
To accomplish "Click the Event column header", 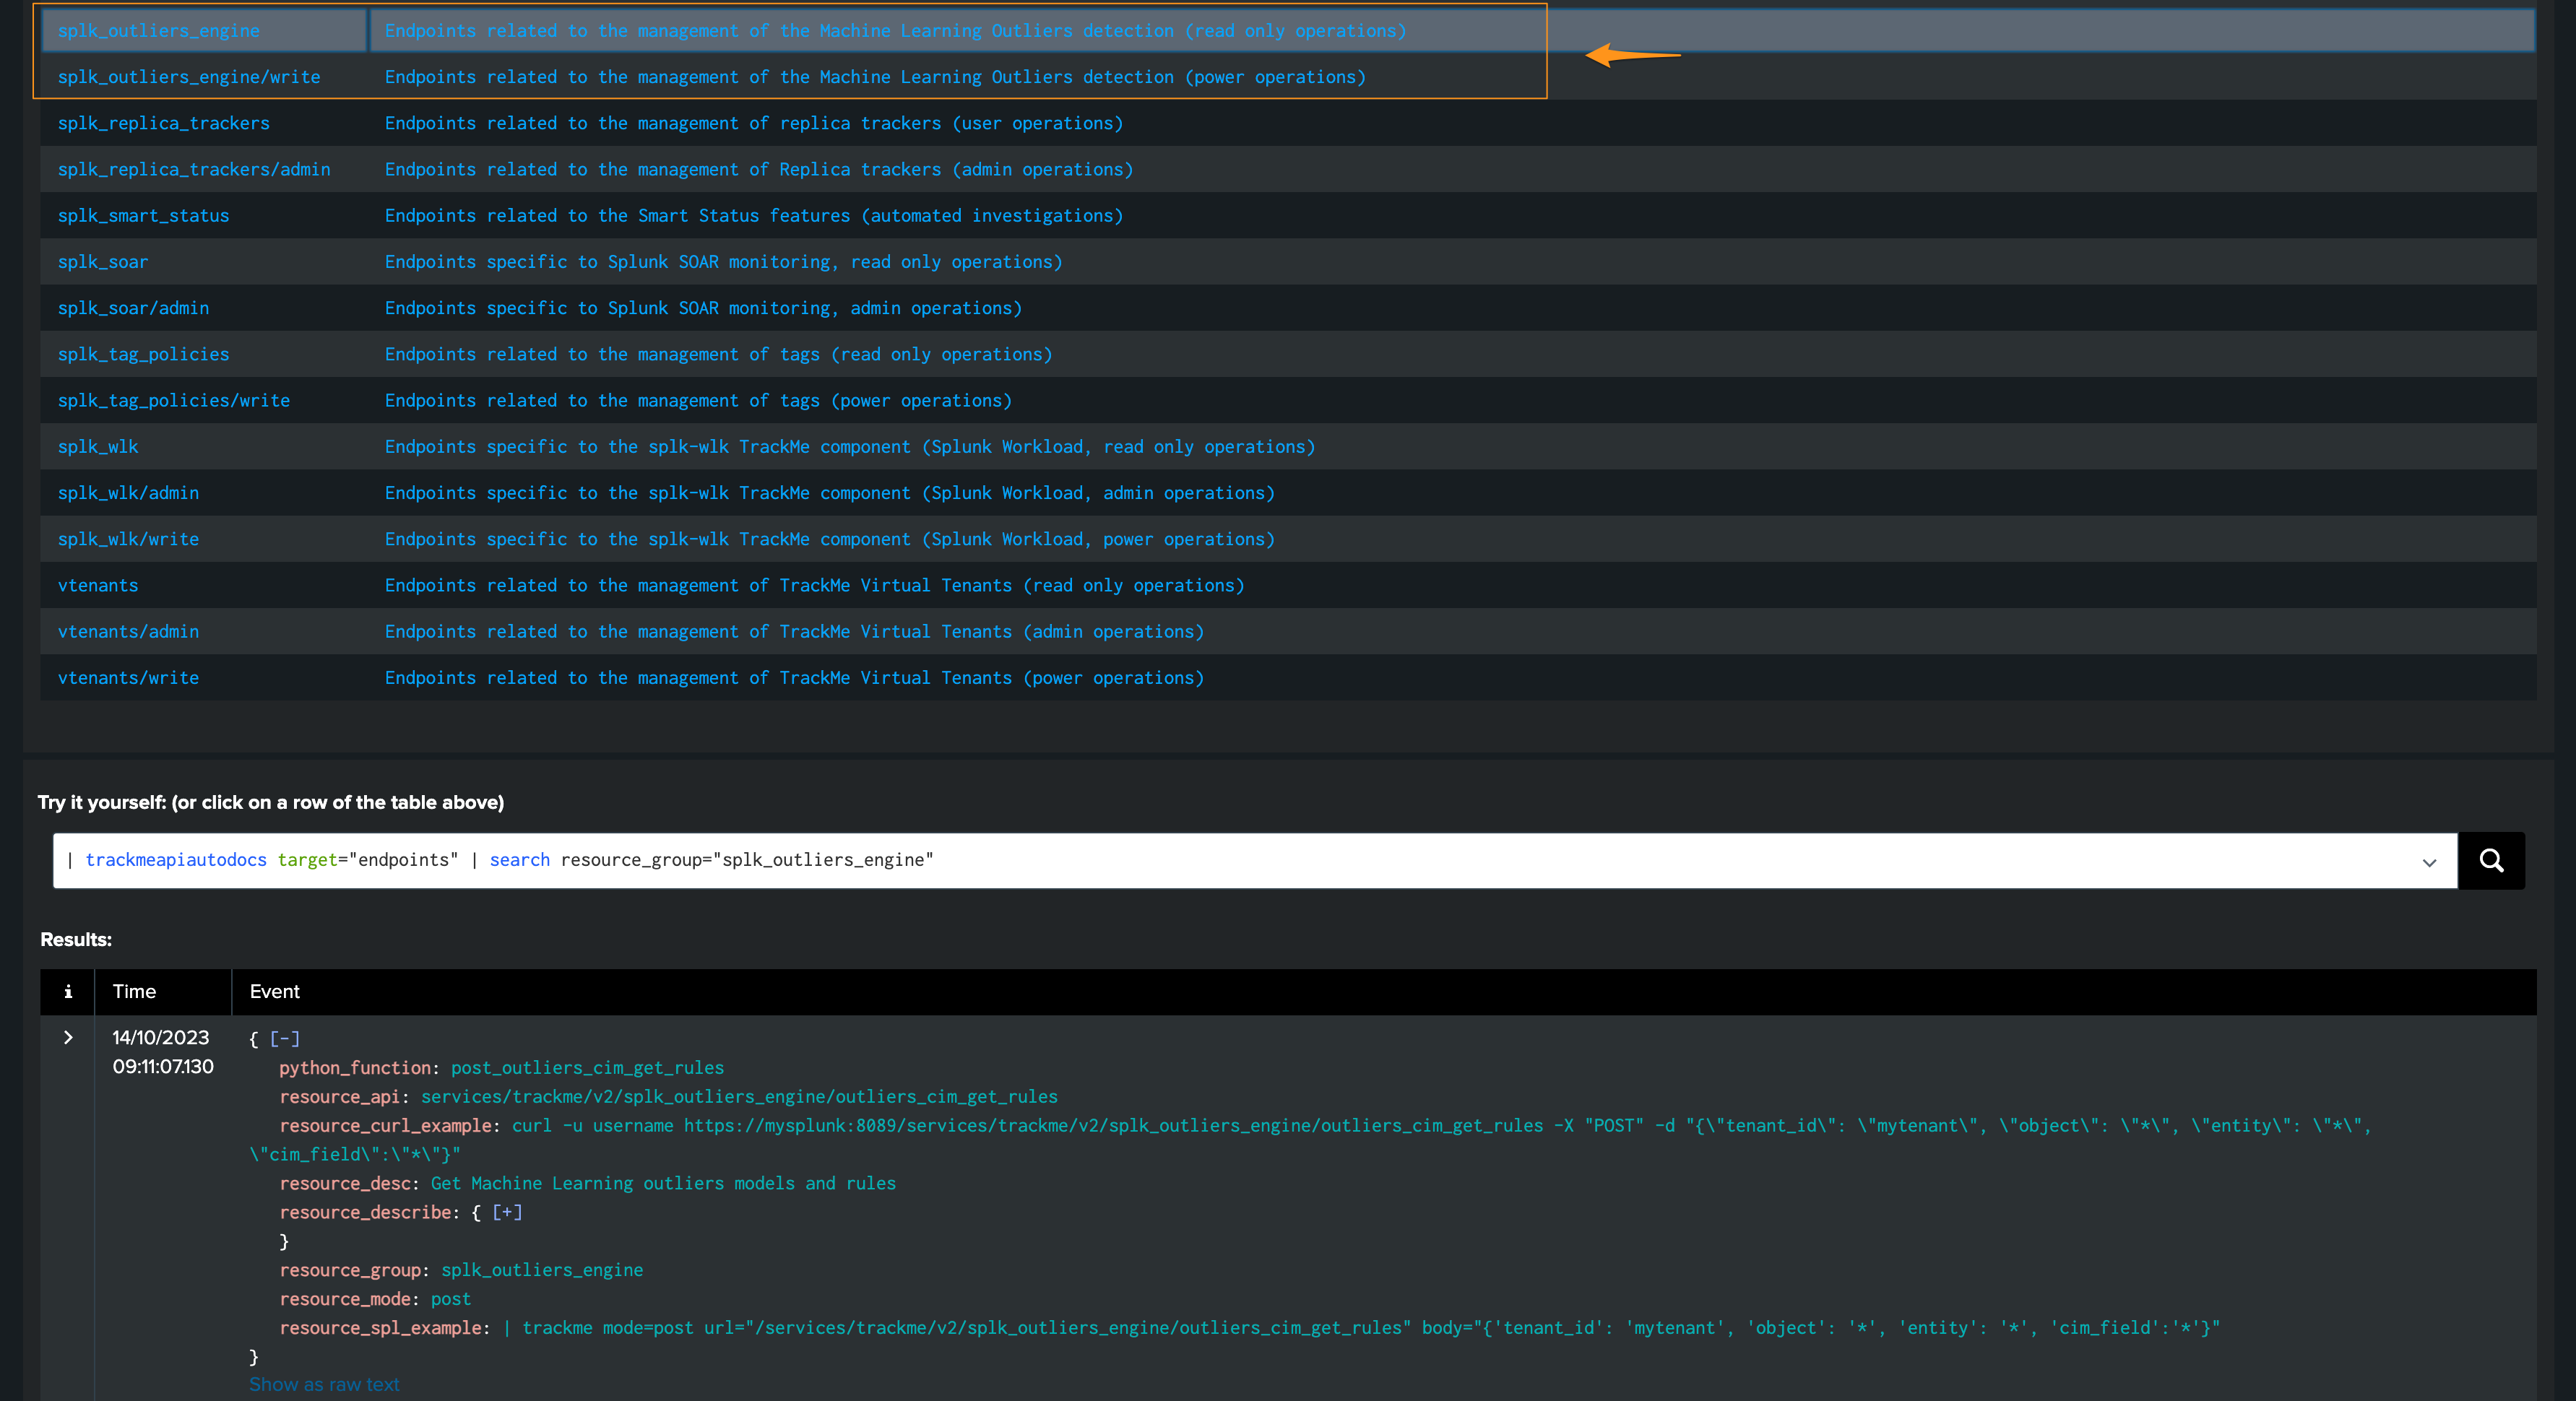I will 274,991.
